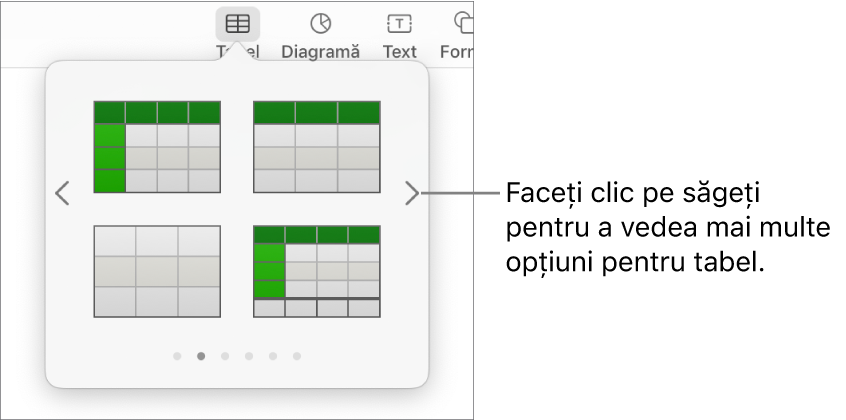Jump to fourth page dot indicator
This screenshot has width=846, height=420.
(249, 356)
